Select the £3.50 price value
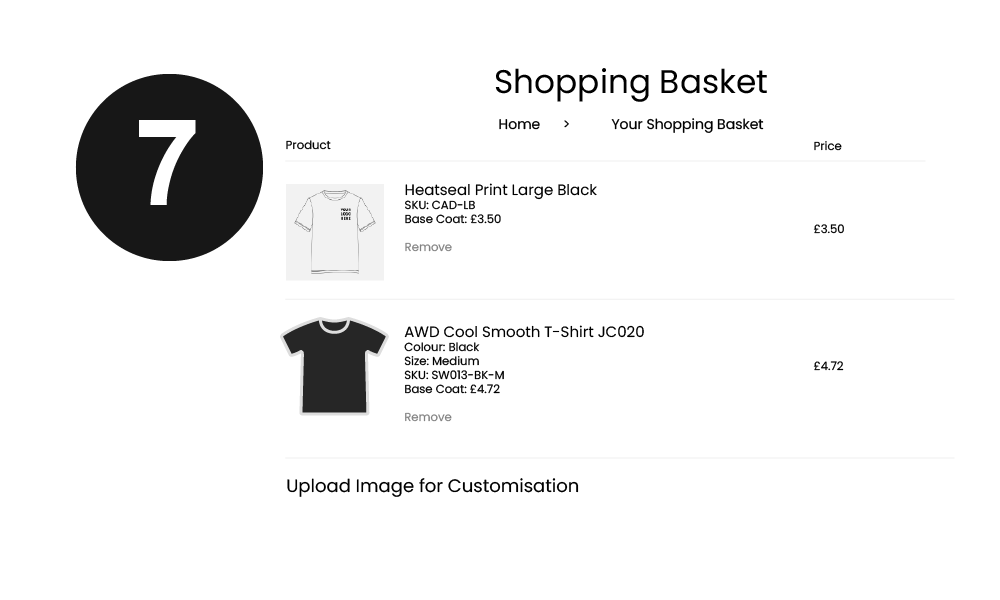 point(829,229)
